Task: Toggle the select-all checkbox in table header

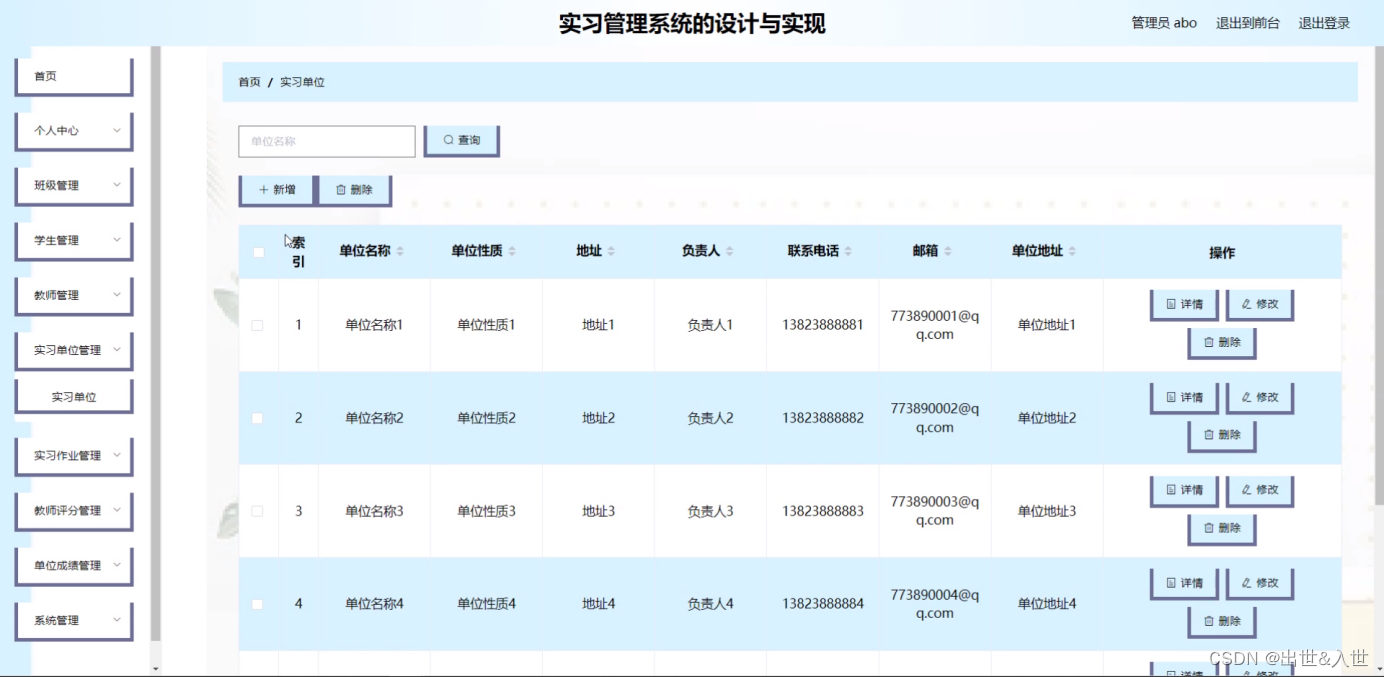Action: [x=258, y=252]
